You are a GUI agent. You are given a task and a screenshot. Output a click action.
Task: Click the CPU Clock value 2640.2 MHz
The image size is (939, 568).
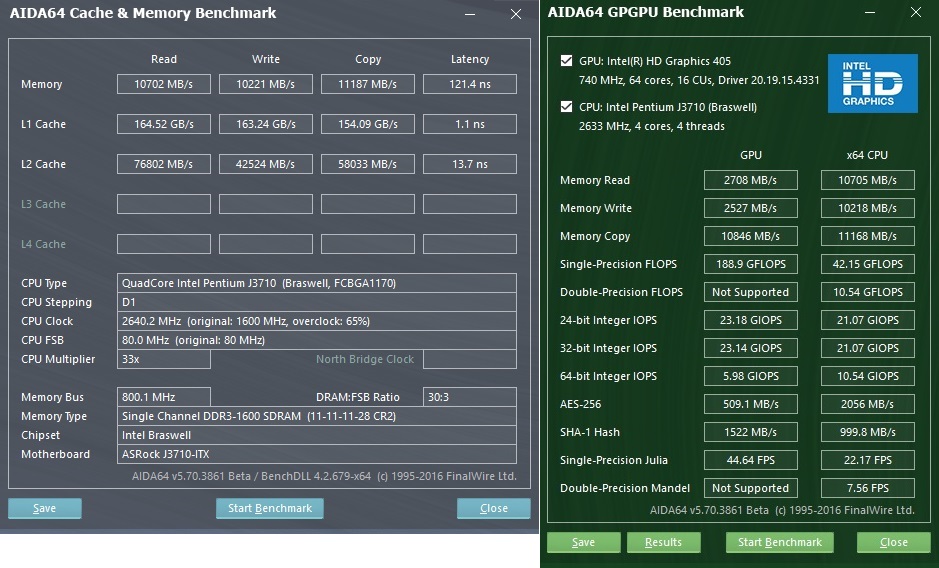pos(317,321)
